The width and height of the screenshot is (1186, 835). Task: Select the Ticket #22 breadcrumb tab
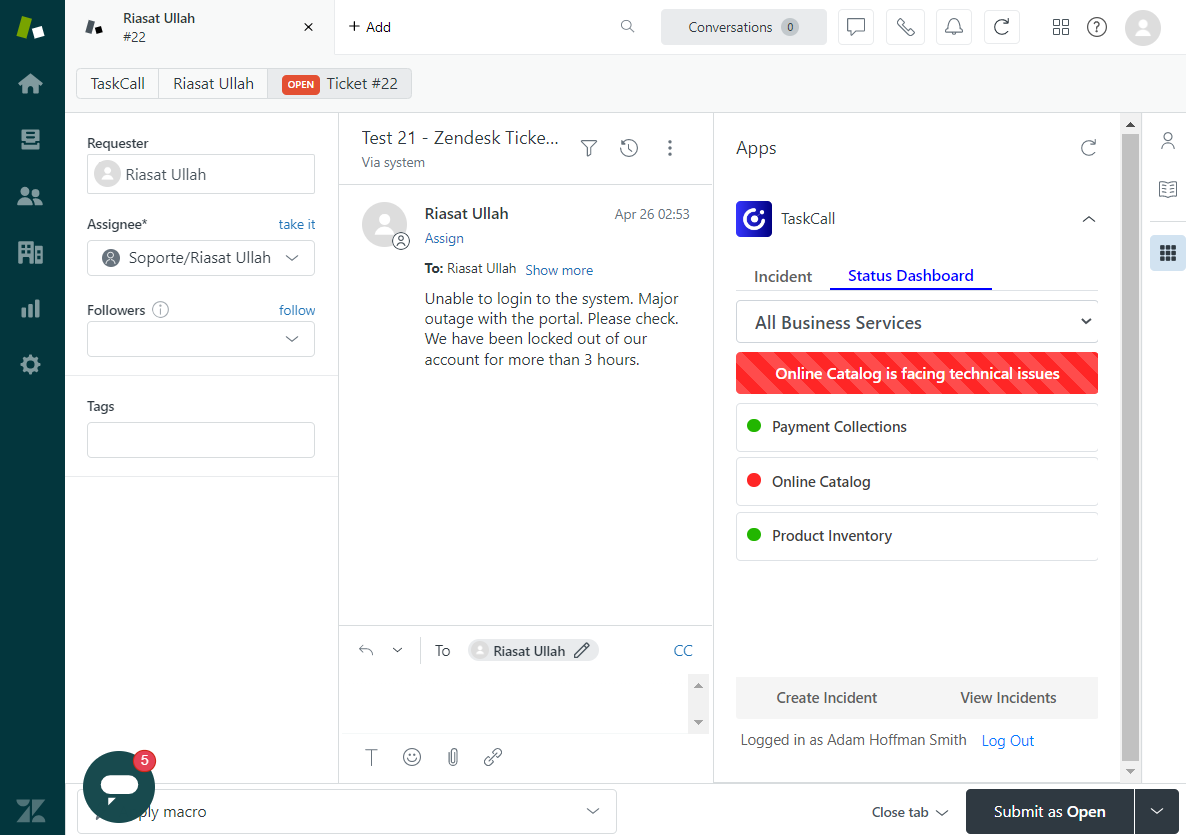click(x=340, y=84)
